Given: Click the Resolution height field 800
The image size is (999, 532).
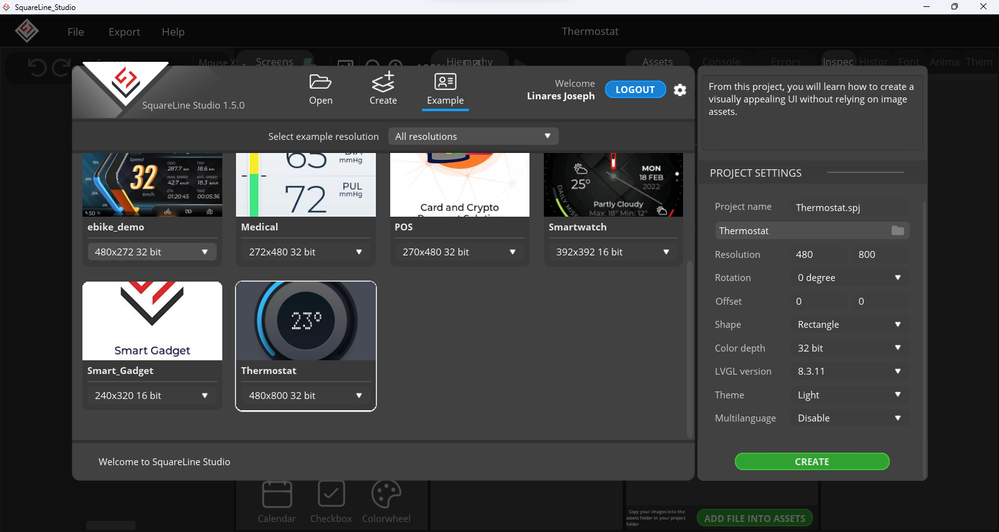Looking at the screenshot, I should click(880, 254).
